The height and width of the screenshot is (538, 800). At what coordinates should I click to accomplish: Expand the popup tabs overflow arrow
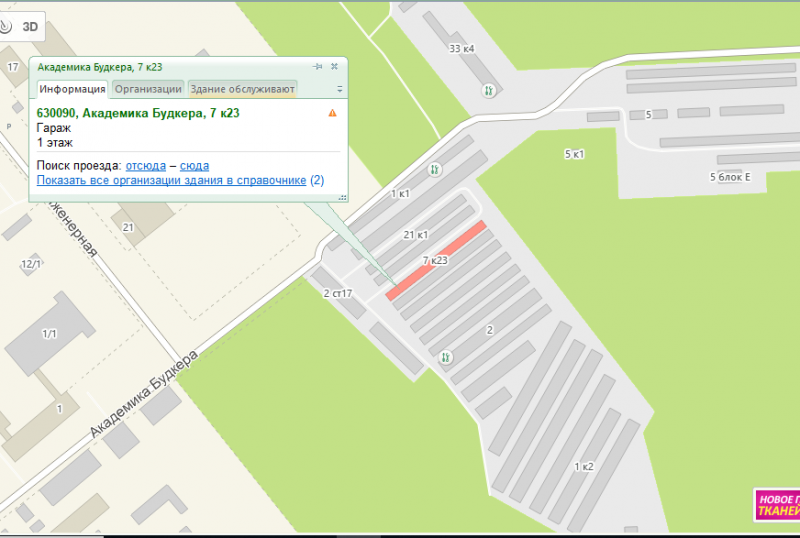coord(340,89)
